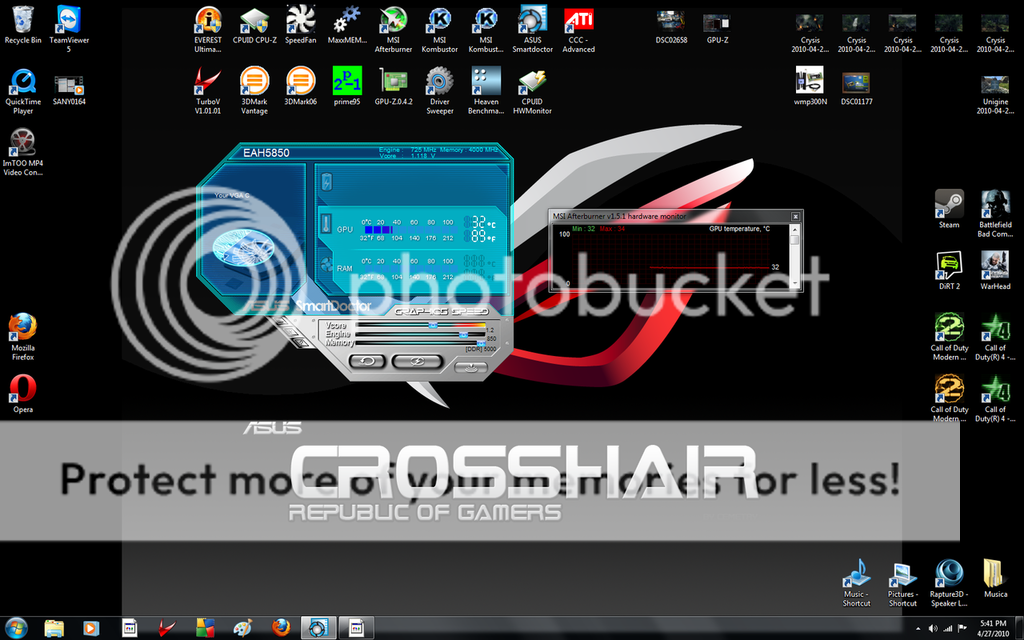Launch TurboV V1.01.01 desktop shortcut
This screenshot has width=1024, height=640.
coord(208,90)
